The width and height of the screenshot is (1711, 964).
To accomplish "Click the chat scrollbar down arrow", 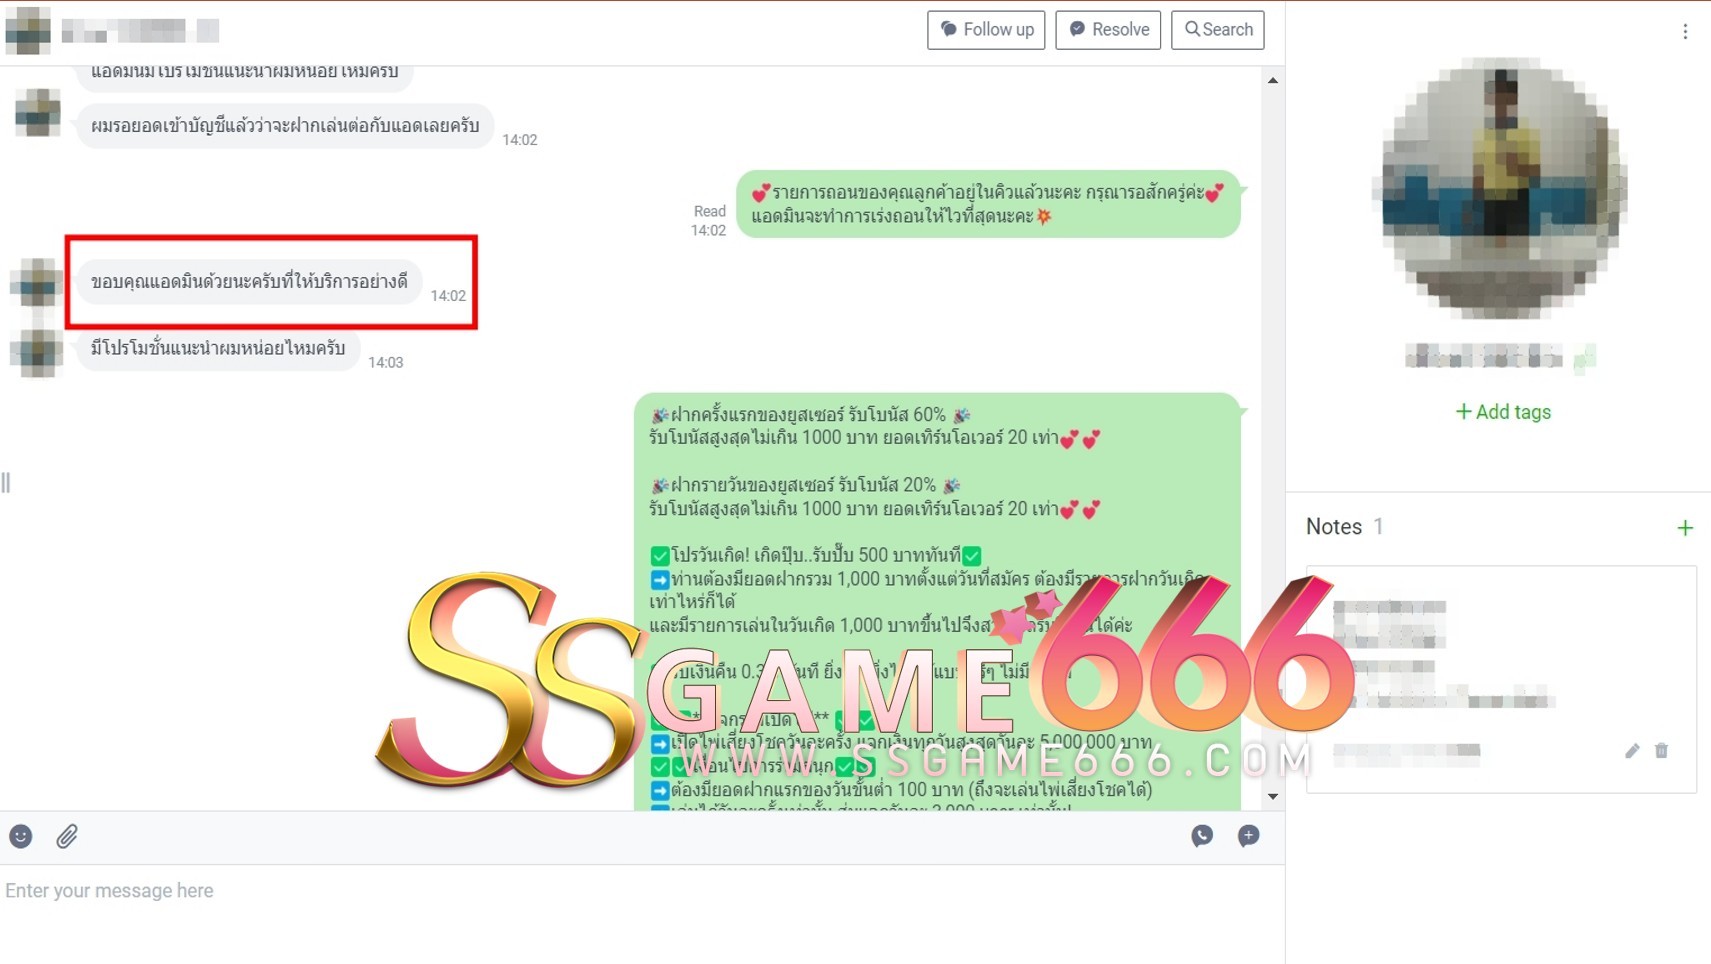I will (x=1272, y=797).
